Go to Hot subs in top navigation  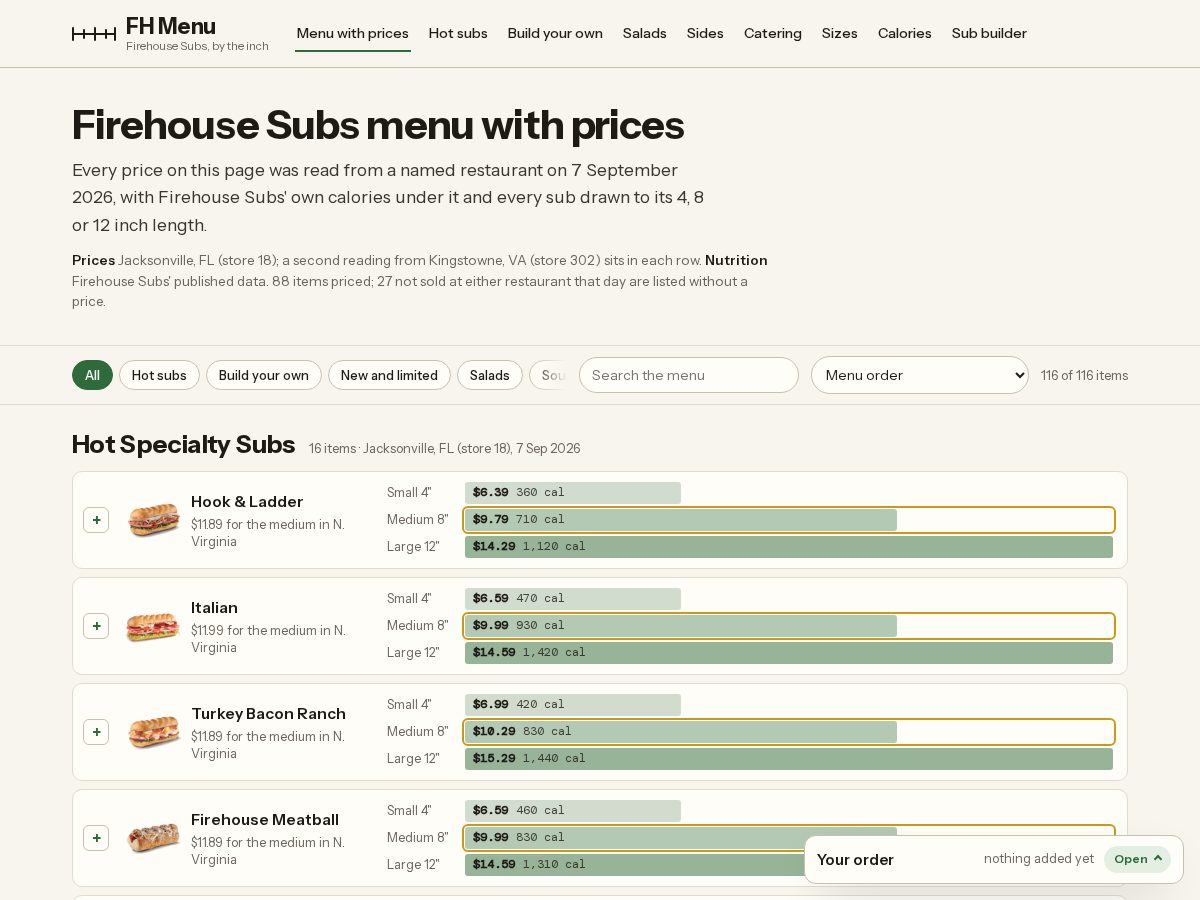click(x=458, y=33)
